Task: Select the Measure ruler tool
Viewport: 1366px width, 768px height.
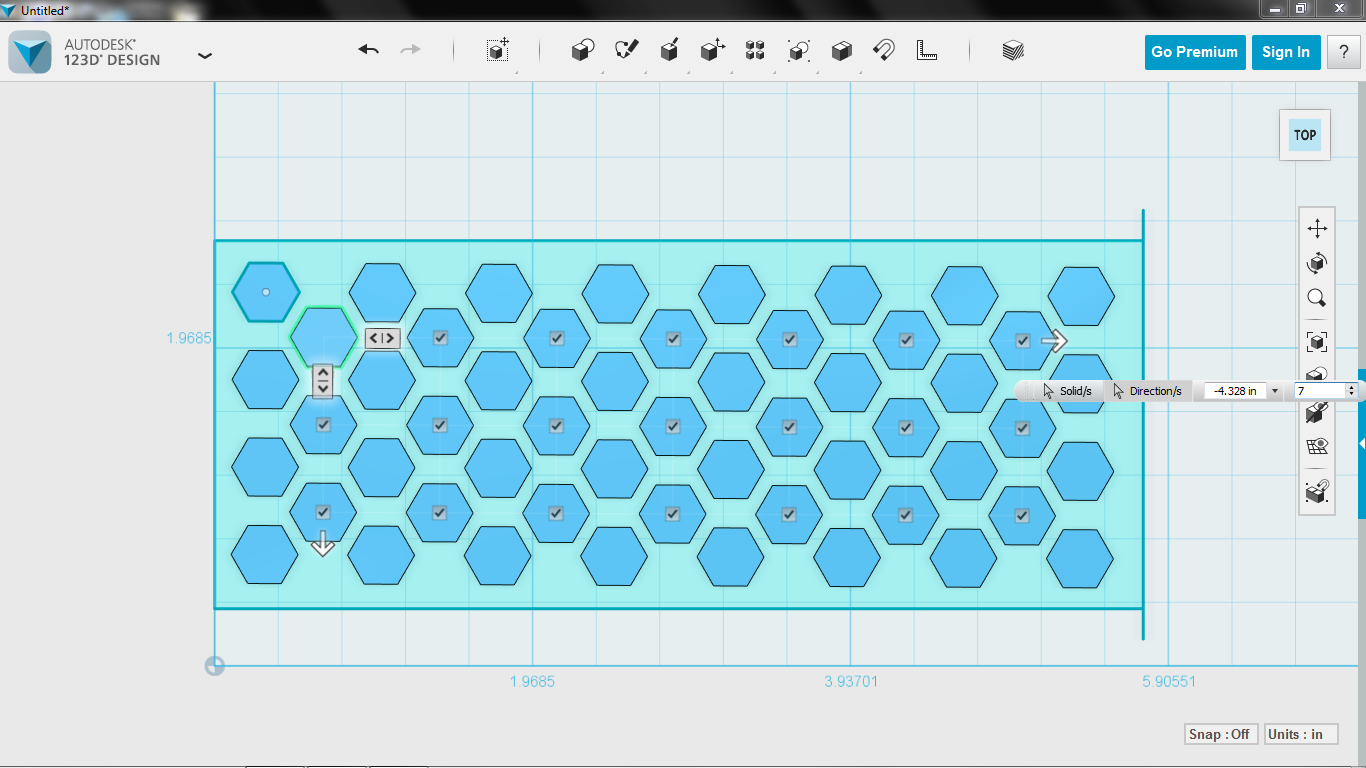Action: 927,51
